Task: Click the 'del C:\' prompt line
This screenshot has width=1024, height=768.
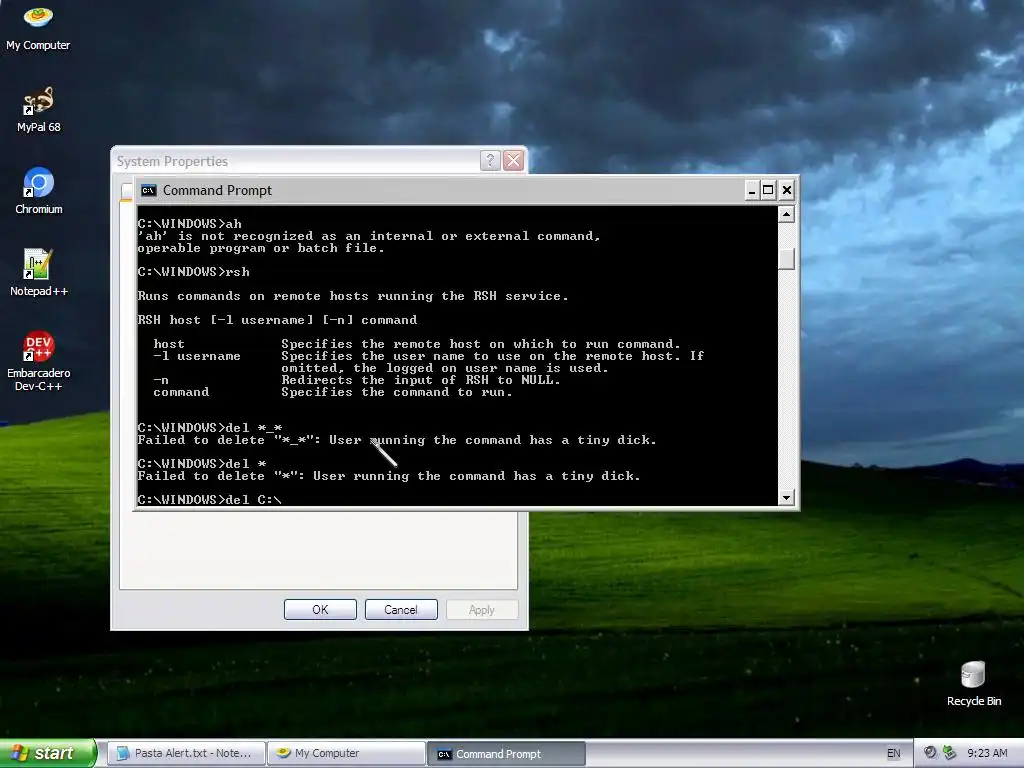Action: click(210, 500)
